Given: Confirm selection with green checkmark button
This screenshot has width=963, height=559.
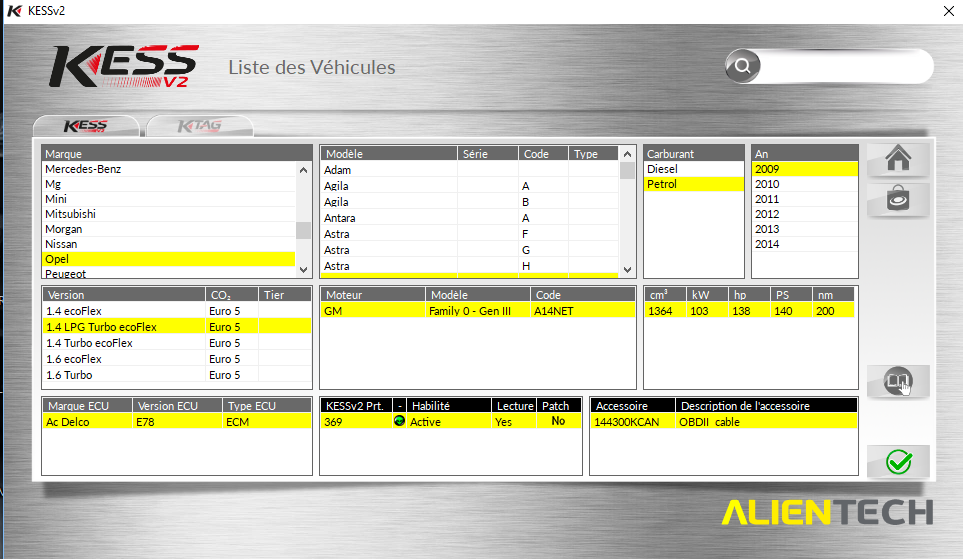Looking at the screenshot, I should (x=898, y=461).
